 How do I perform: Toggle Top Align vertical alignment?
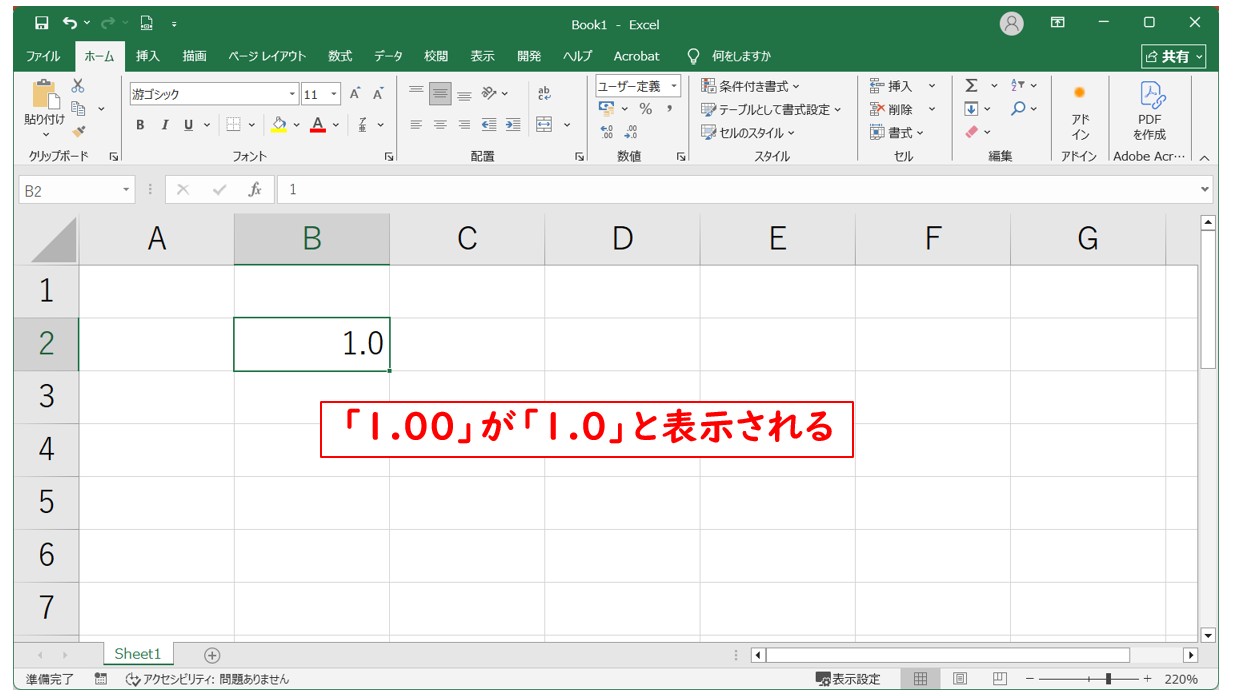click(x=417, y=94)
